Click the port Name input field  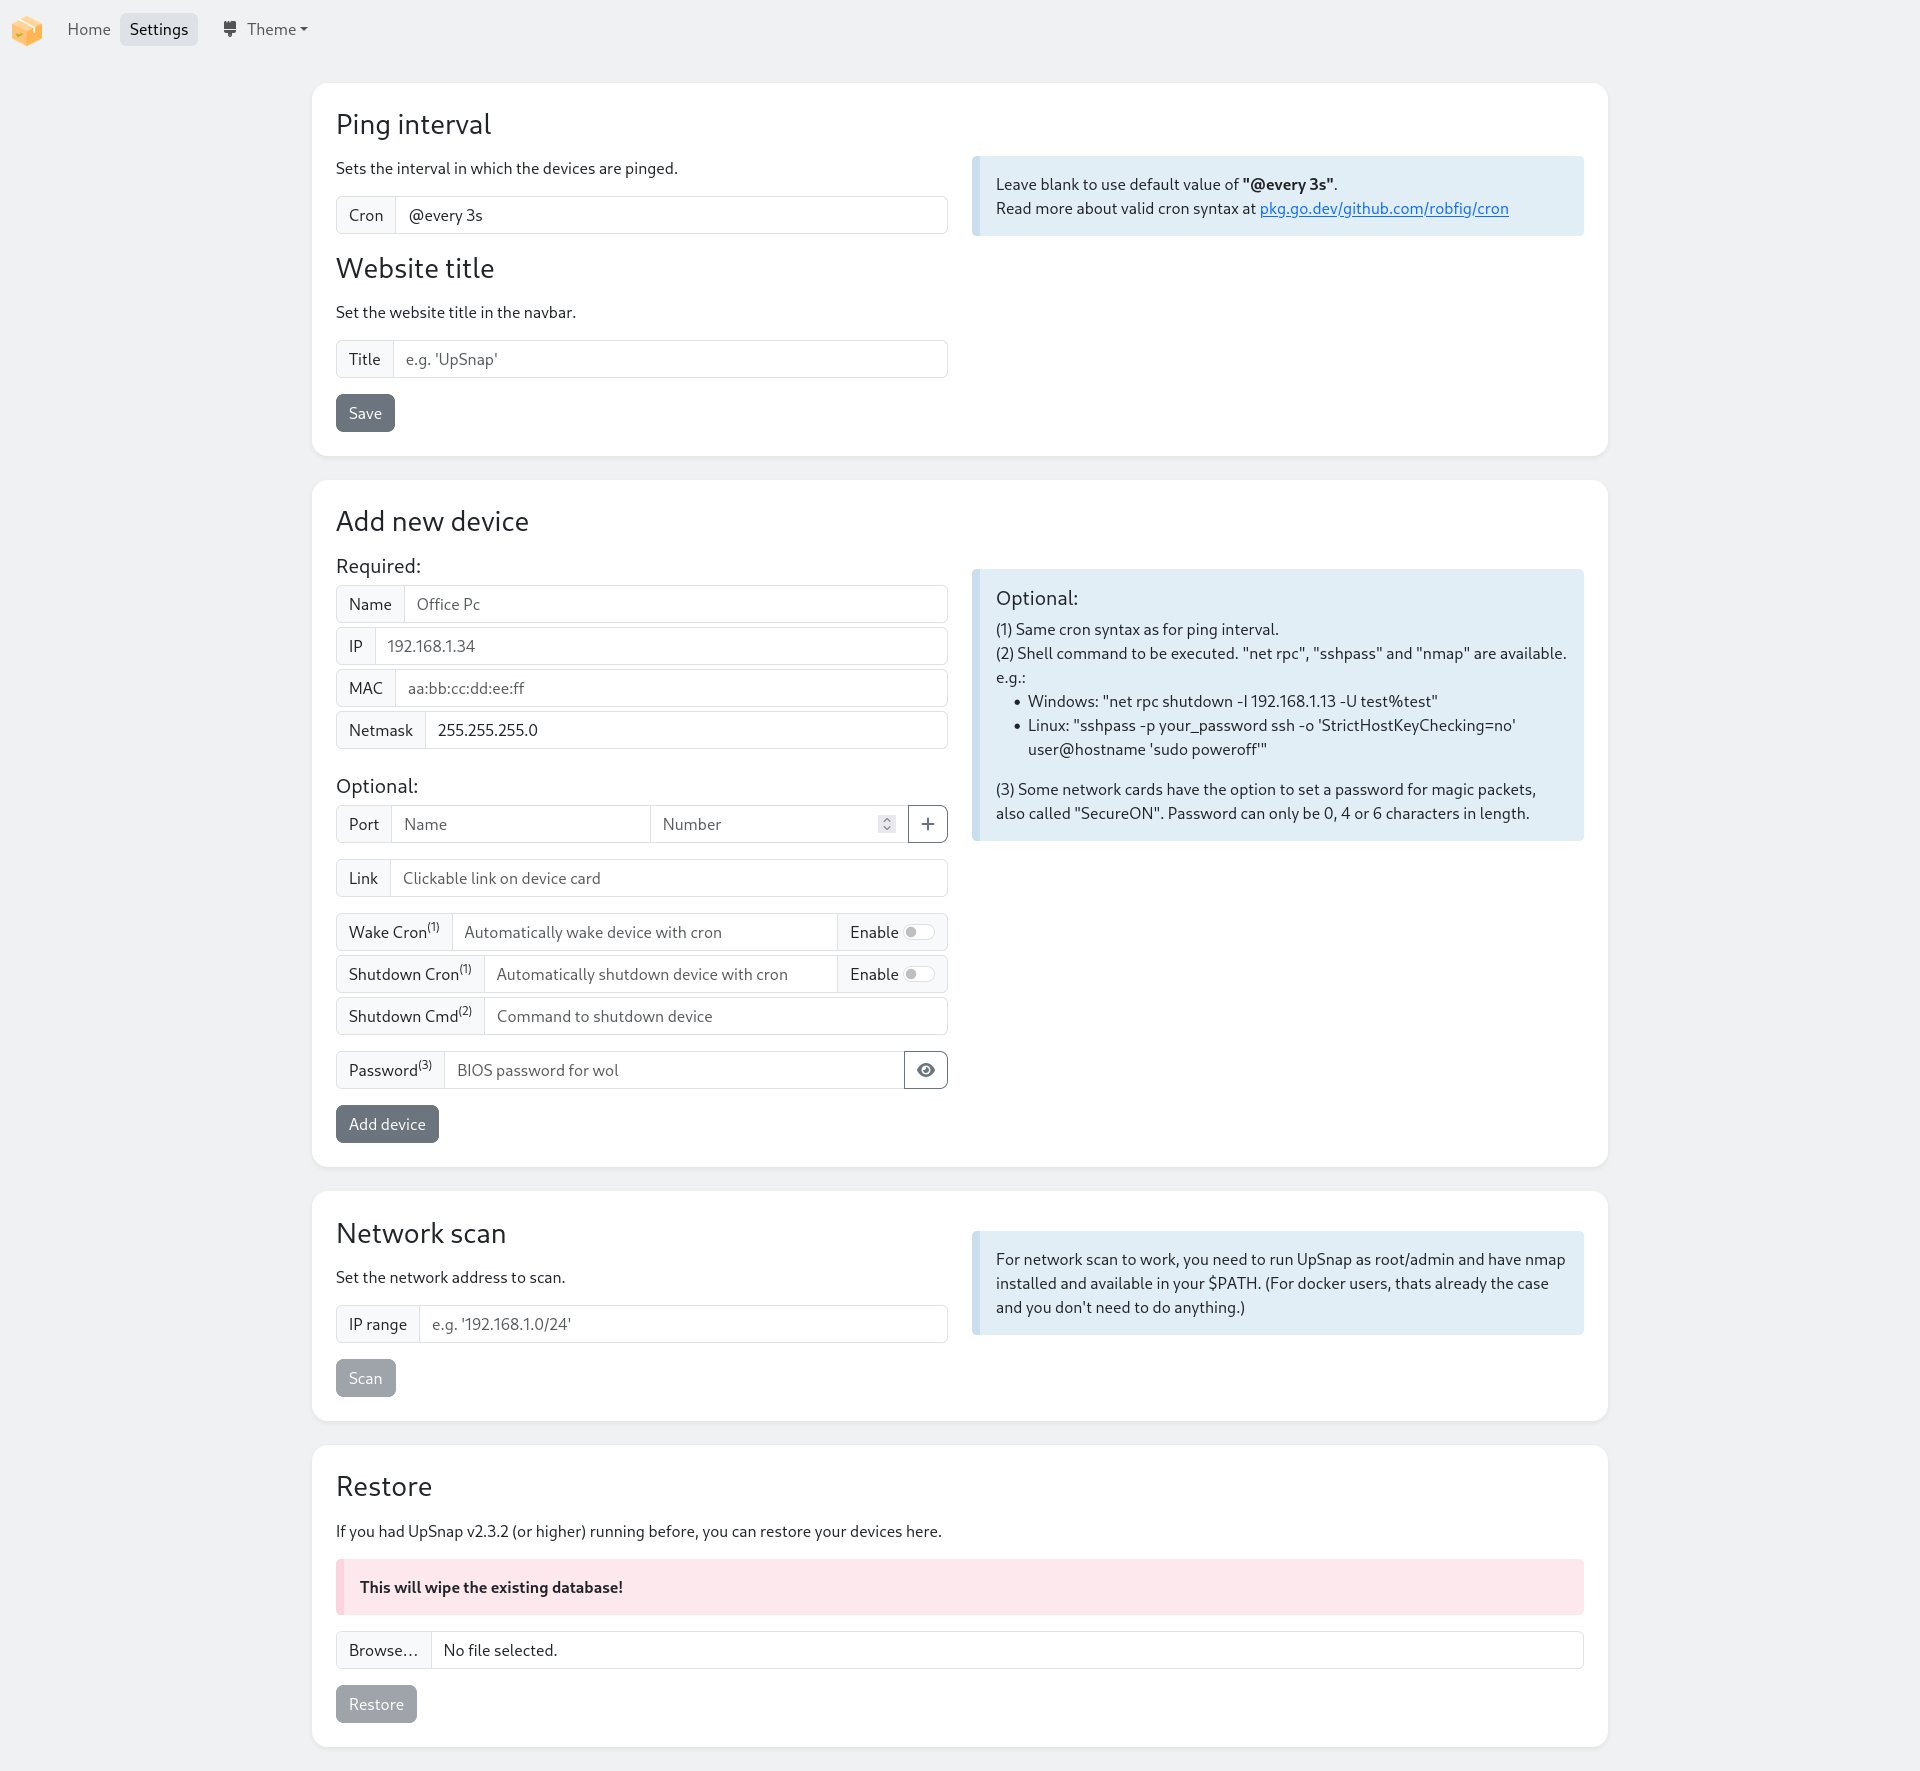coord(520,824)
